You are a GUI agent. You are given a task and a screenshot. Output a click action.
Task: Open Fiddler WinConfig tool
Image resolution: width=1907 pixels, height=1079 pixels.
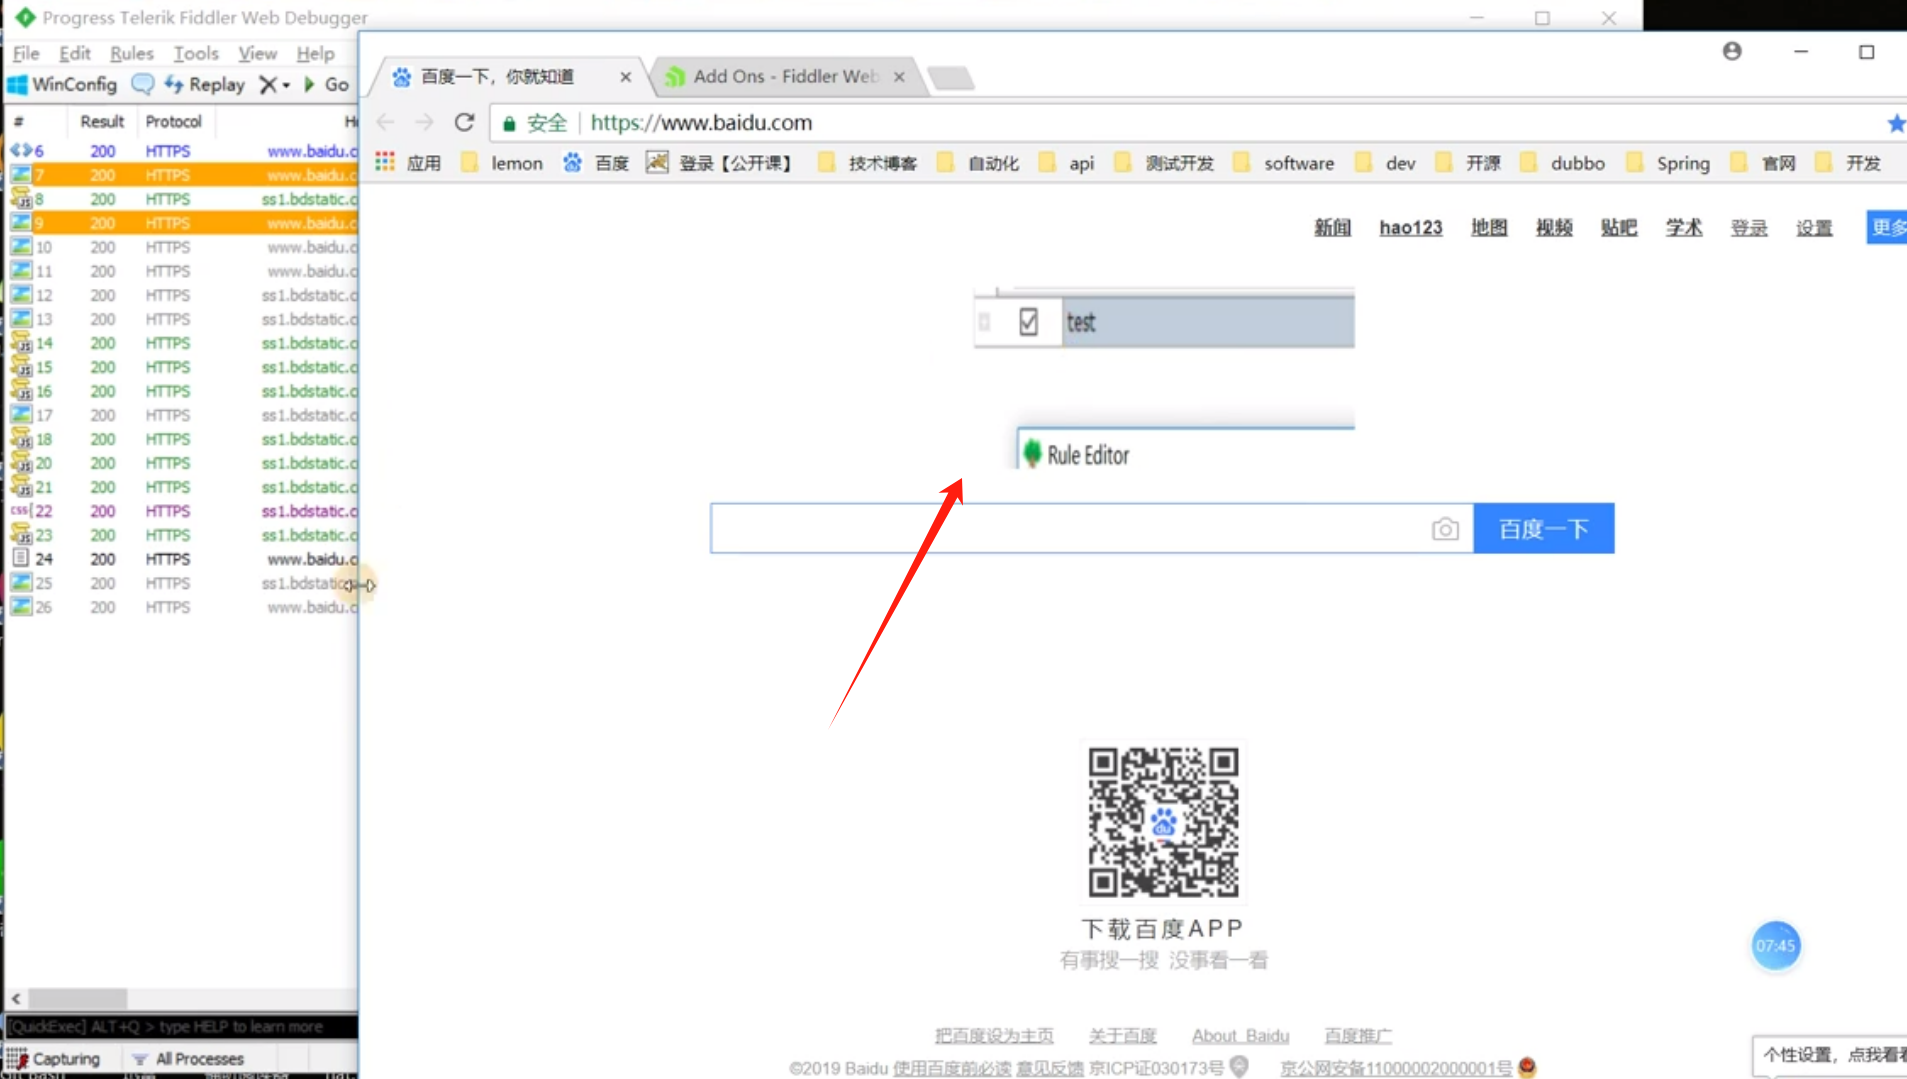62,85
